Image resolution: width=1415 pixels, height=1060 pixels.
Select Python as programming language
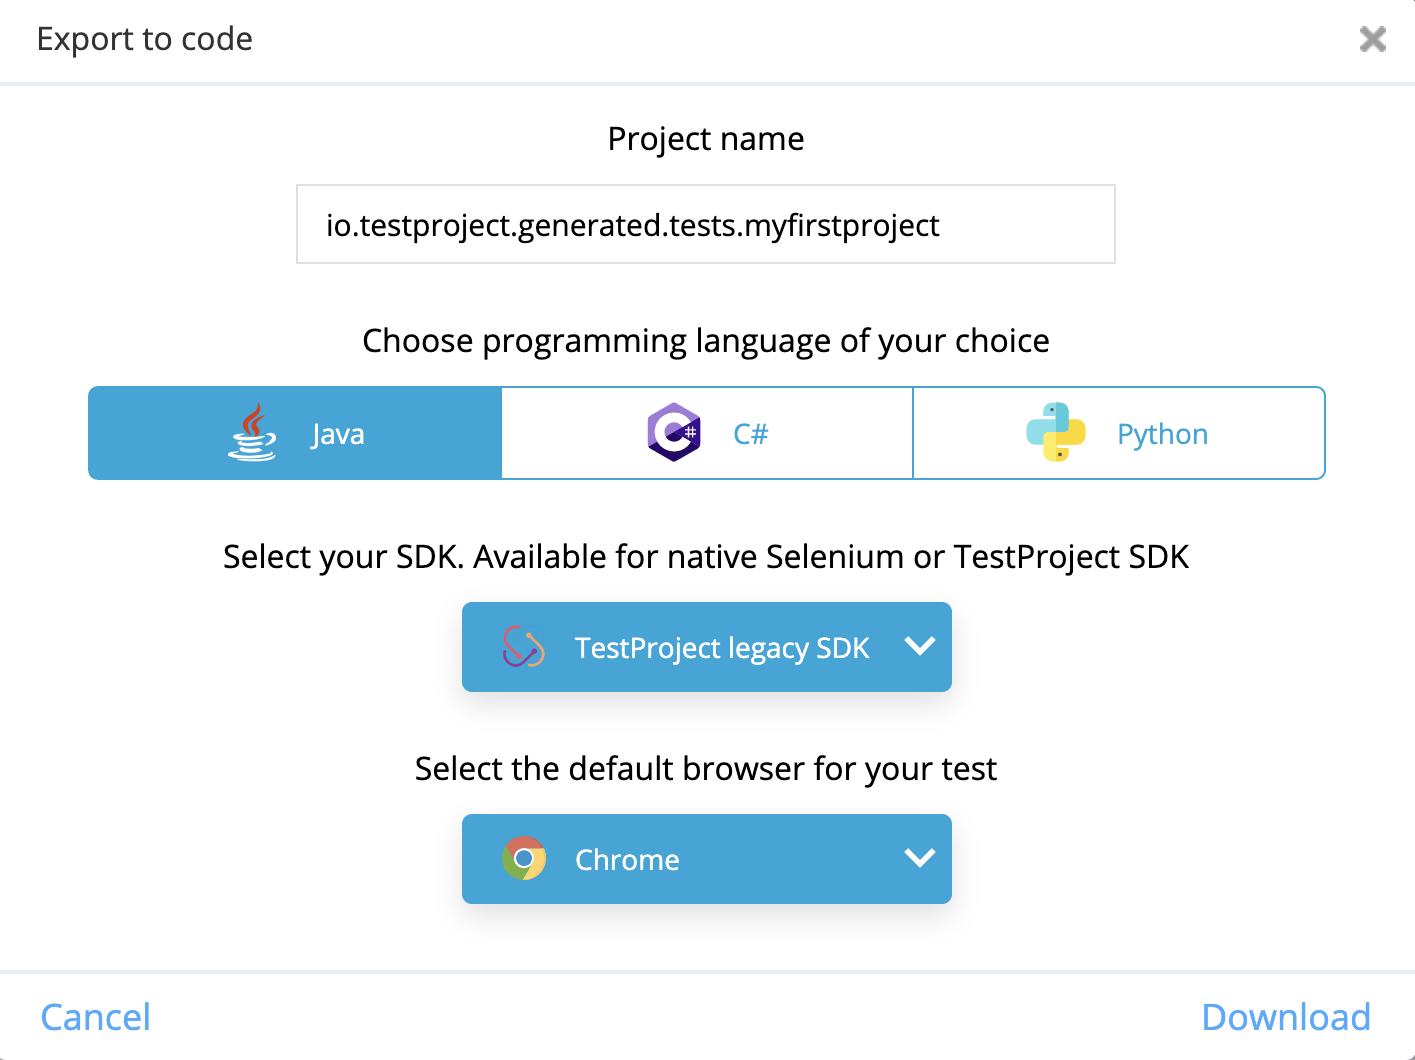pos(1119,433)
